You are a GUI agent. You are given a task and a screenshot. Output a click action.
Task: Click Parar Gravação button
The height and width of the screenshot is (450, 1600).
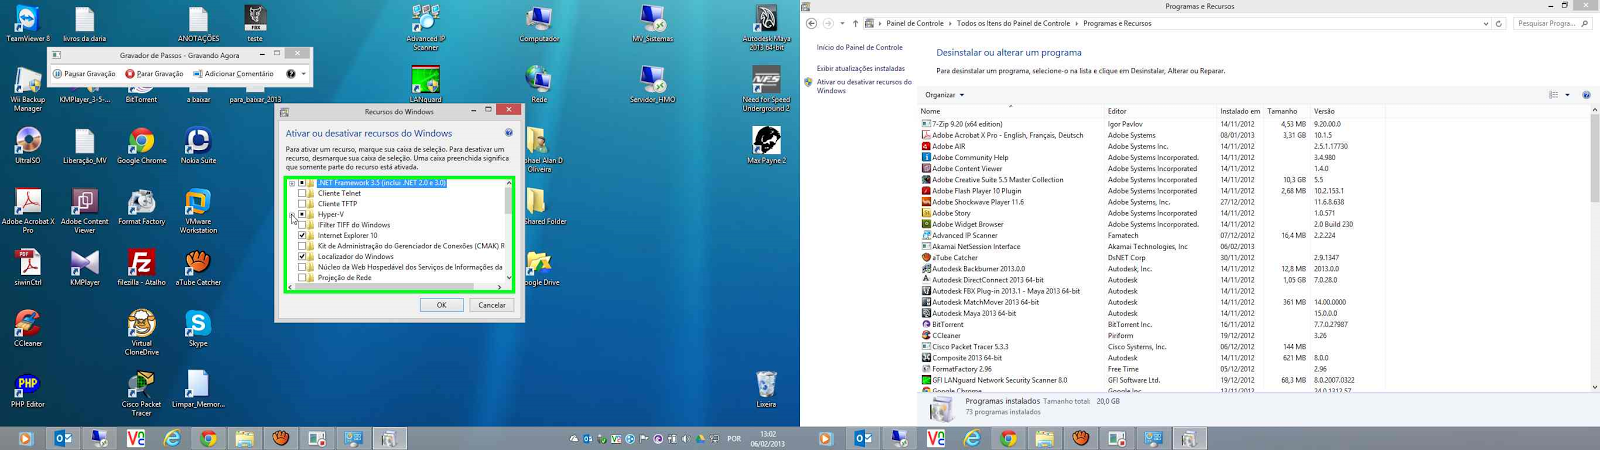tap(155, 73)
